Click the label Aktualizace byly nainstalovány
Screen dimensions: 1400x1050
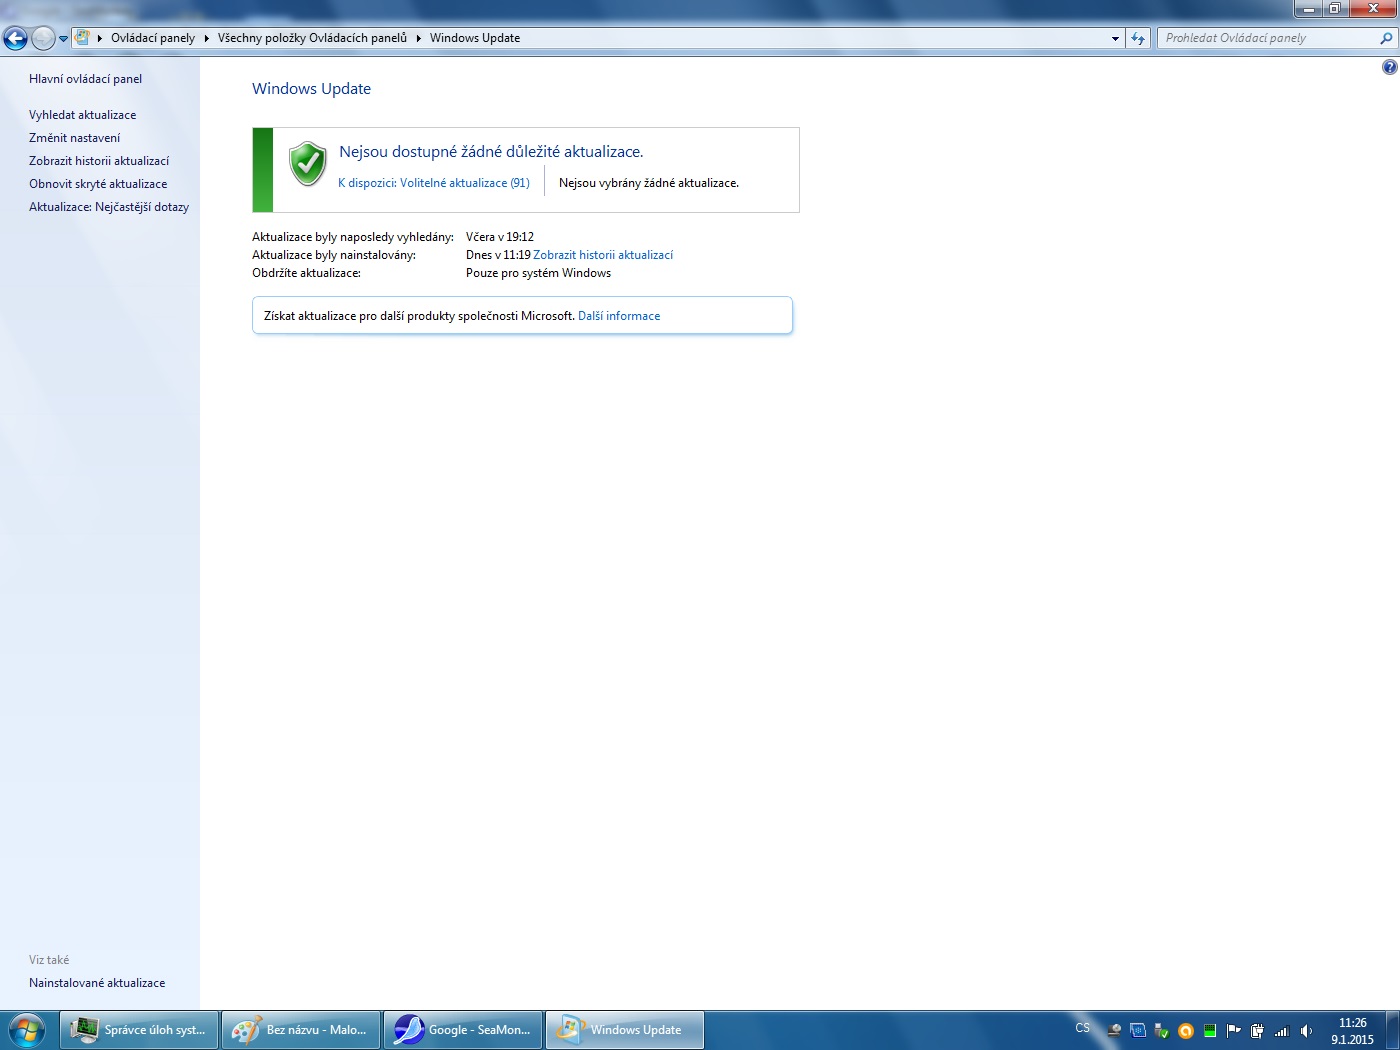[334, 255]
